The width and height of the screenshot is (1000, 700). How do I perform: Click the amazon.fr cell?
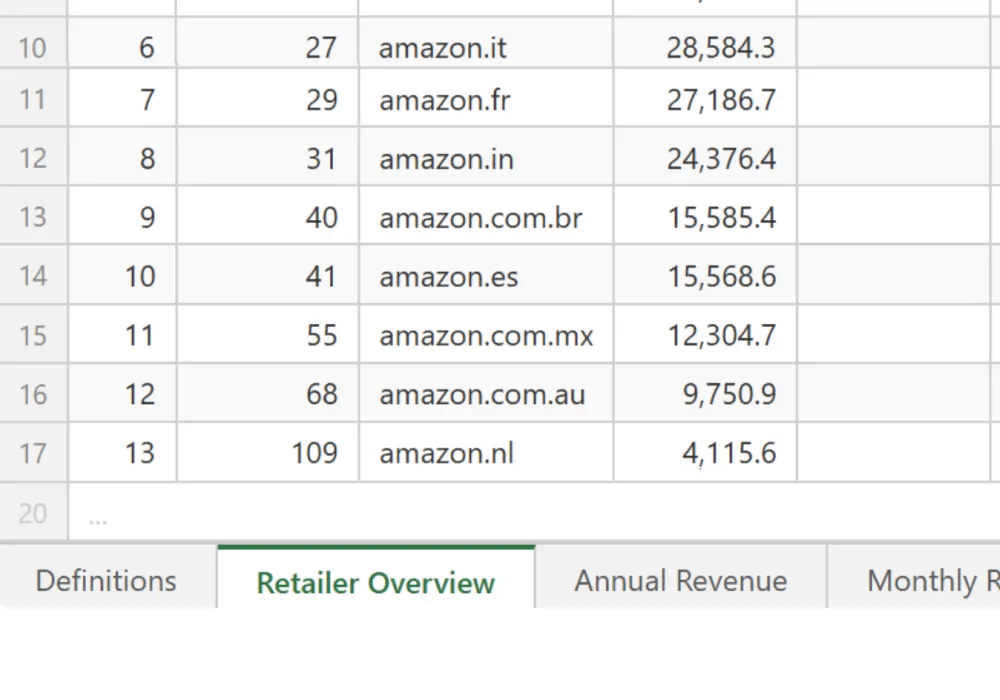[485, 100]
